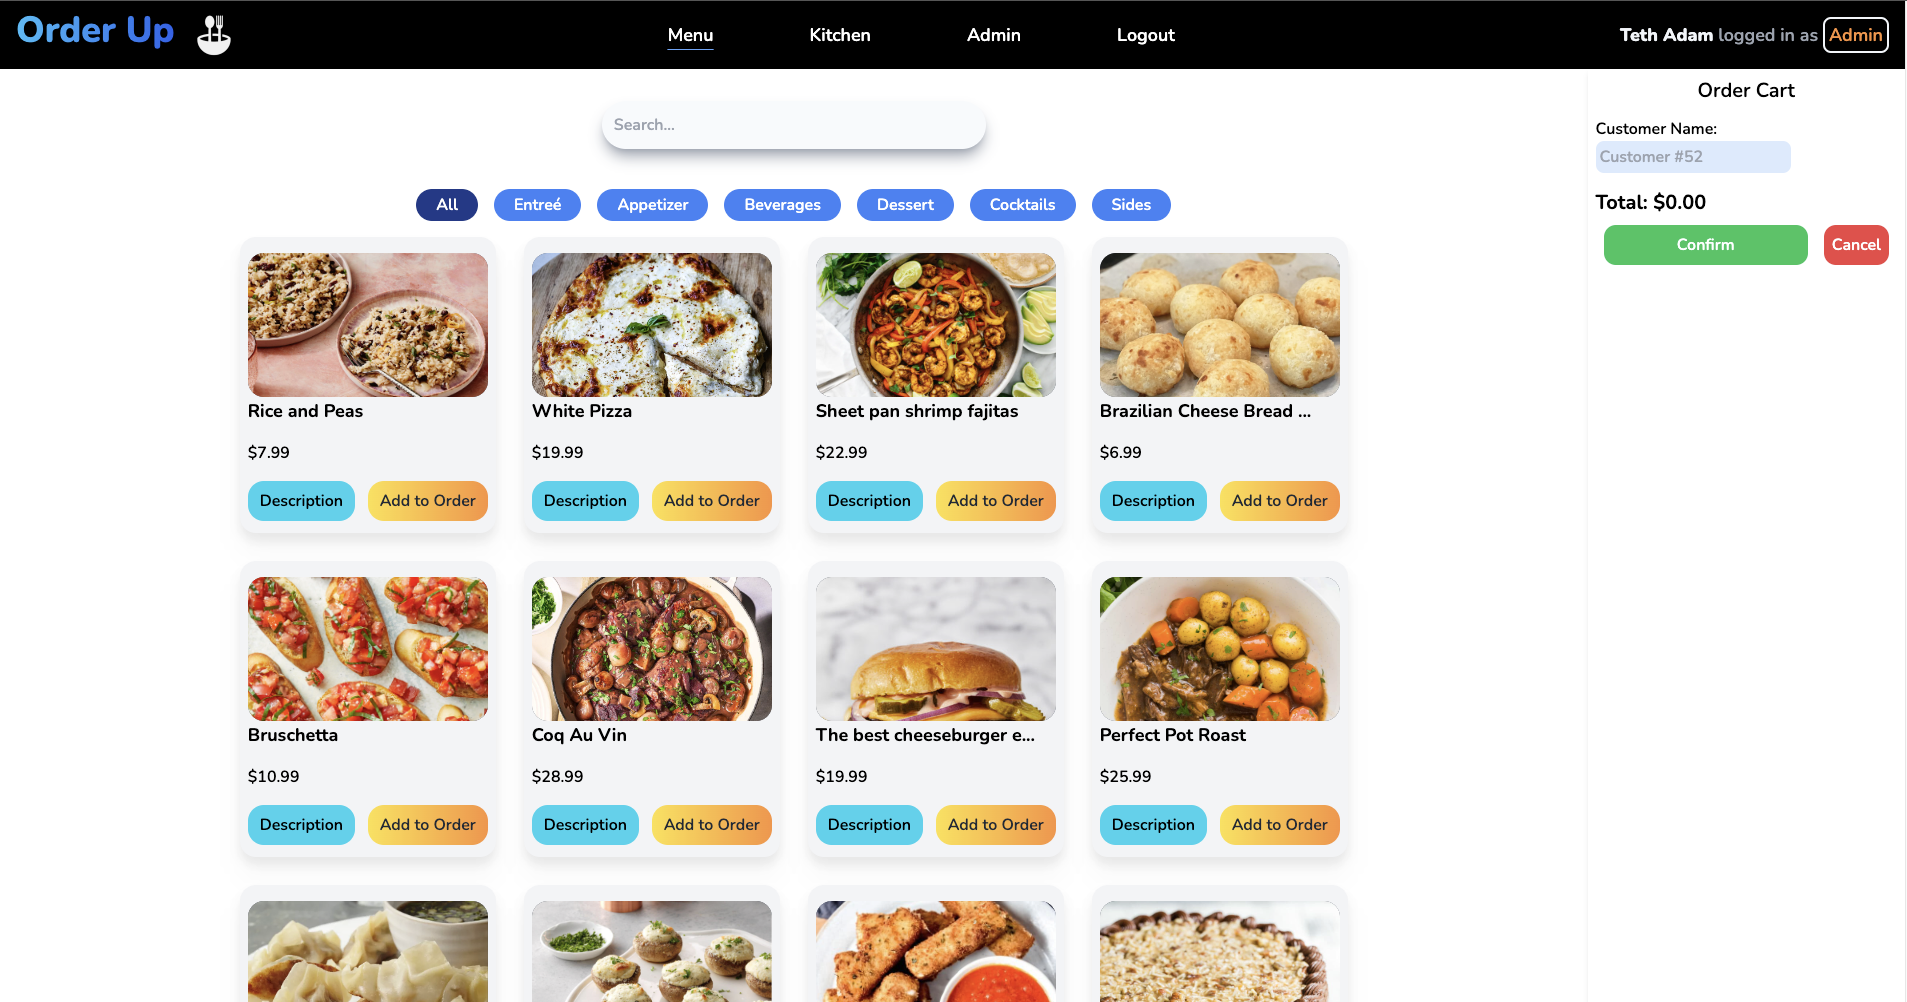This screenshot has height=1002, width=1907.
Task: Click the Perfect Pot Roast image
Action: pyautogui.click(x=1219, y=649)
